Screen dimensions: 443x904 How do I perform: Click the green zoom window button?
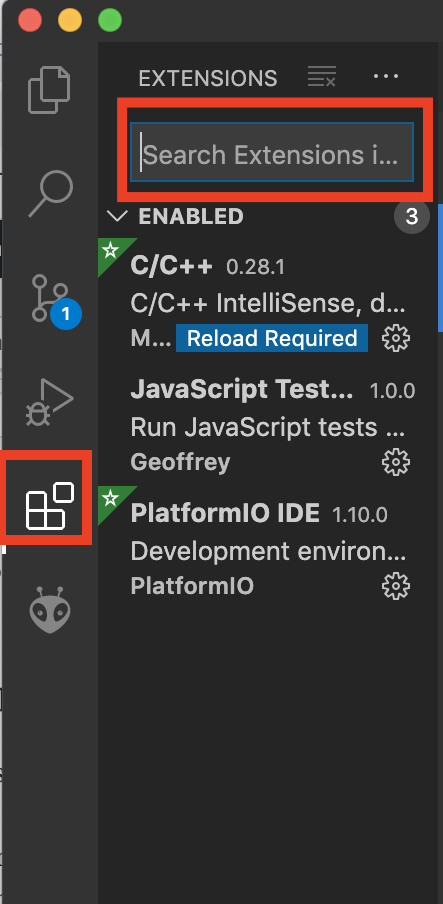[x=110, y=21]
